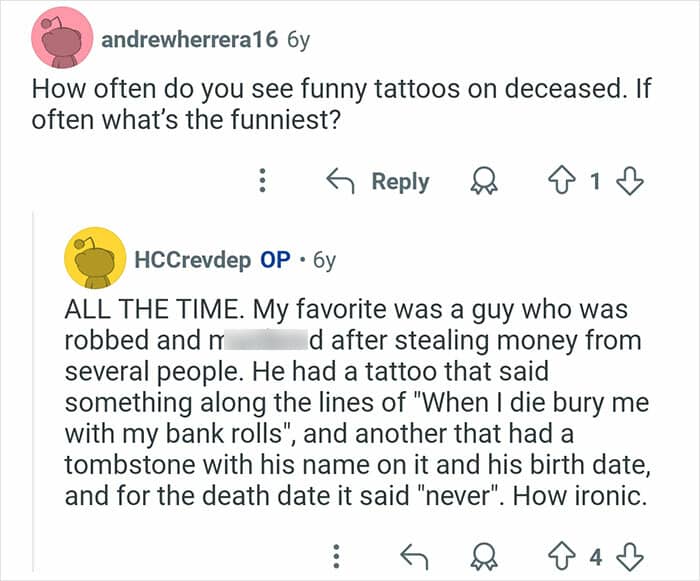Downvote andrewherrera16's comment
This screenshot has height=581, width=700.
630,182
